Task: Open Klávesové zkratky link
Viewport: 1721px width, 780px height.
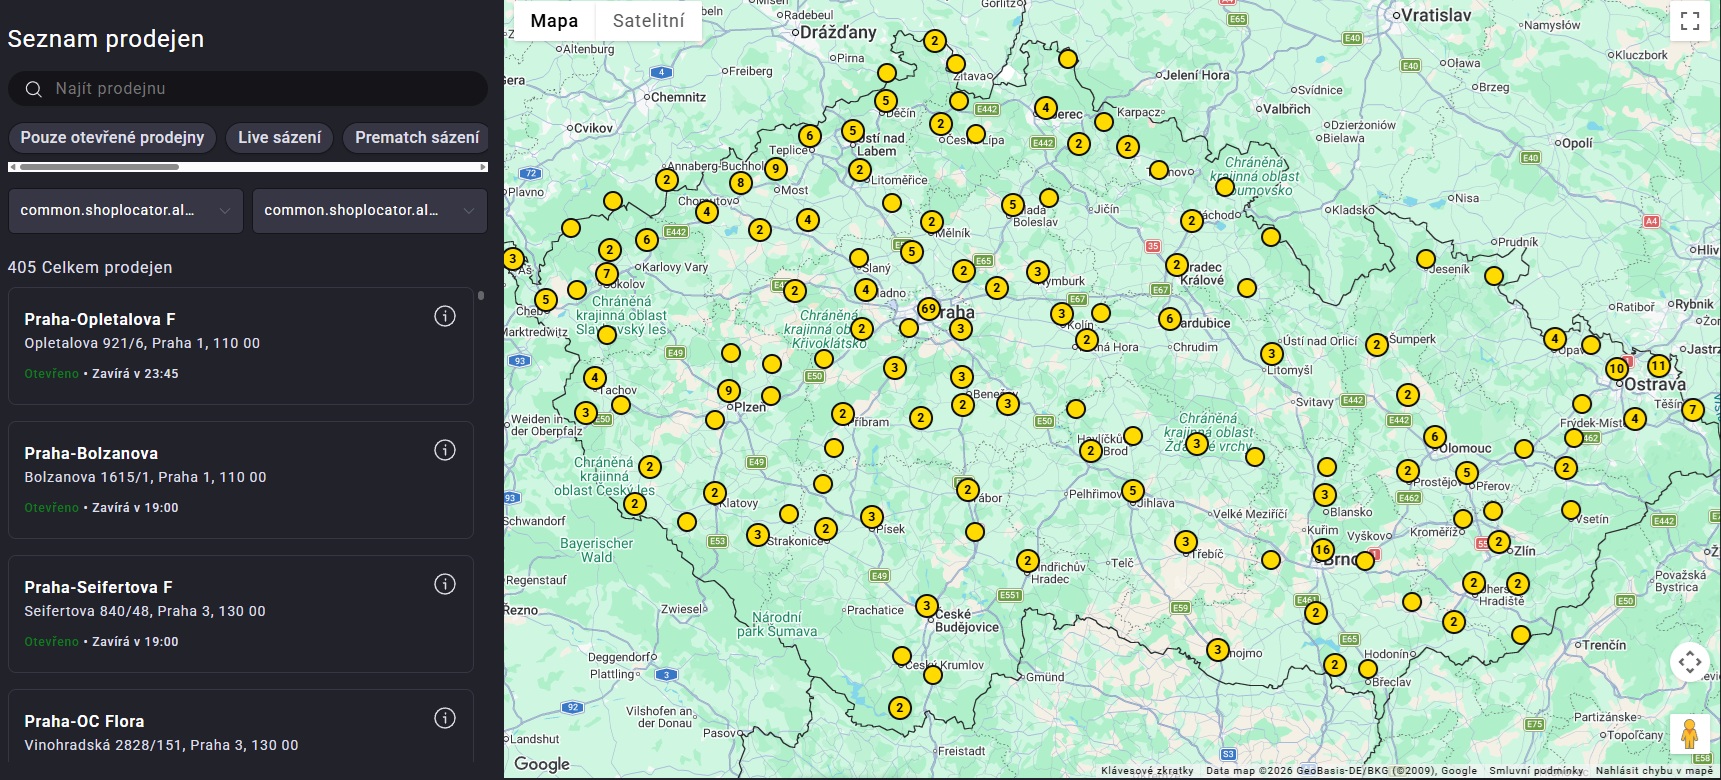Action: 1147,771
